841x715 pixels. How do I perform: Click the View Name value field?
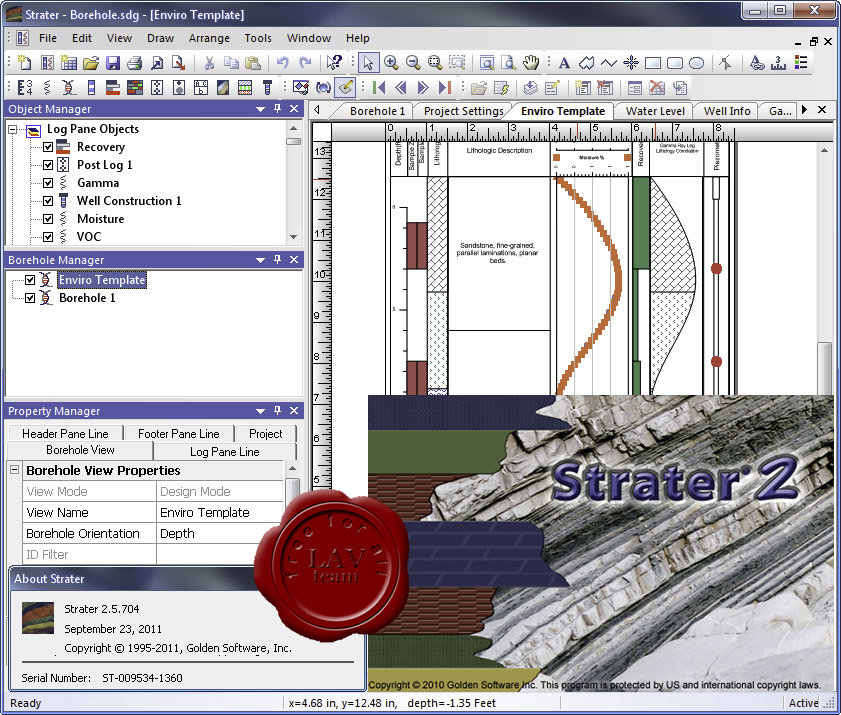coord(220,513)
